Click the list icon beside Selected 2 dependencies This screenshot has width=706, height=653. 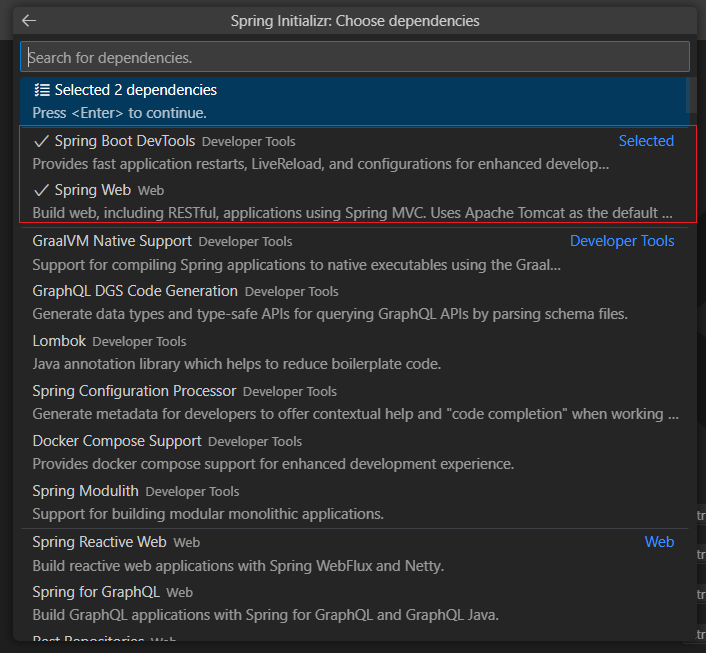point(42,90)
